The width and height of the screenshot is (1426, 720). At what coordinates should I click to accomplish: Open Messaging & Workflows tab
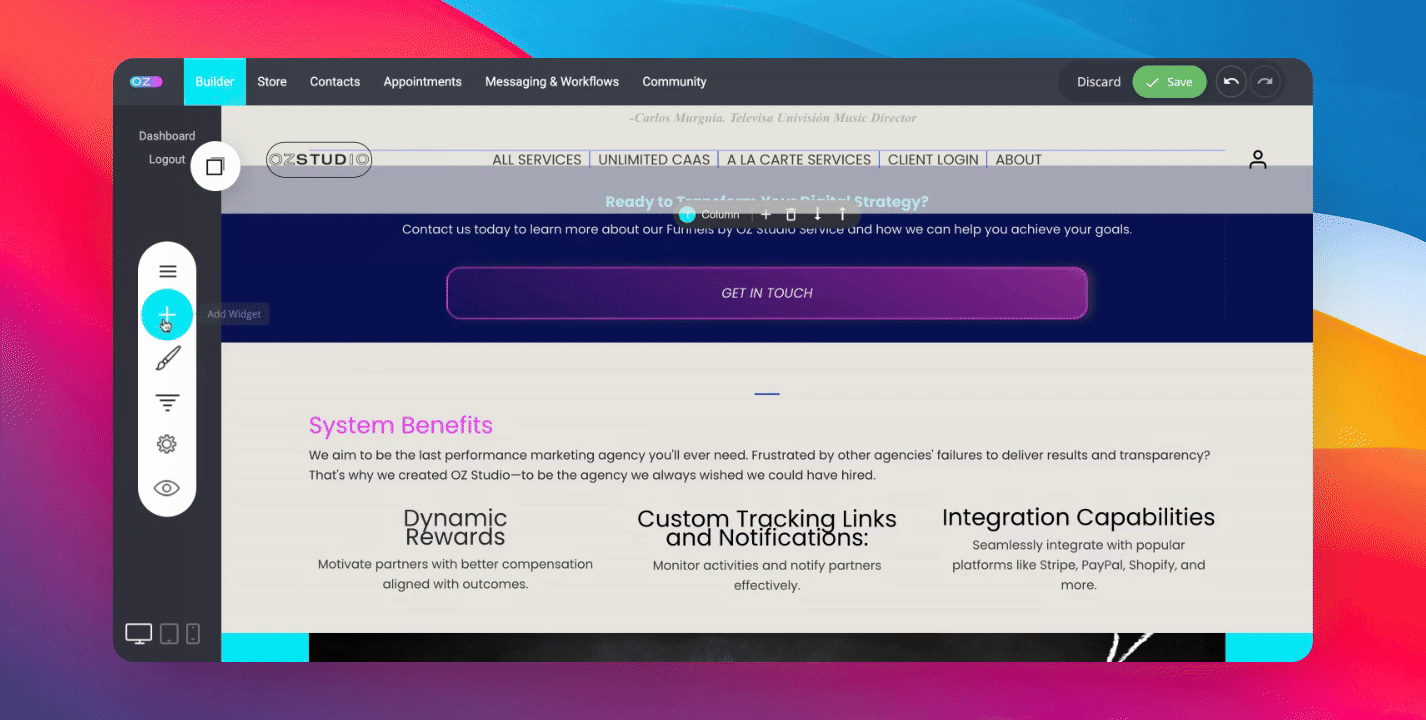[x=552, y=82]
